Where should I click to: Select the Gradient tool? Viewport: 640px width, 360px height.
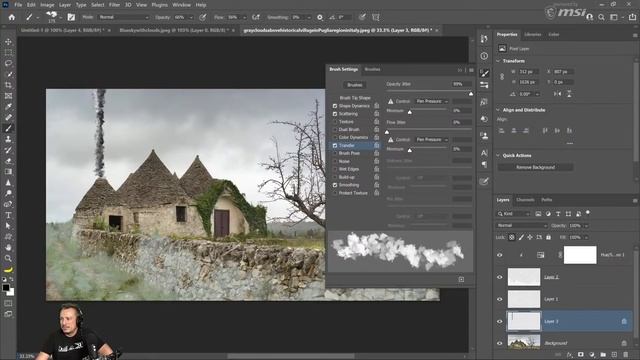pyautogui.click(x=8, y=172)
